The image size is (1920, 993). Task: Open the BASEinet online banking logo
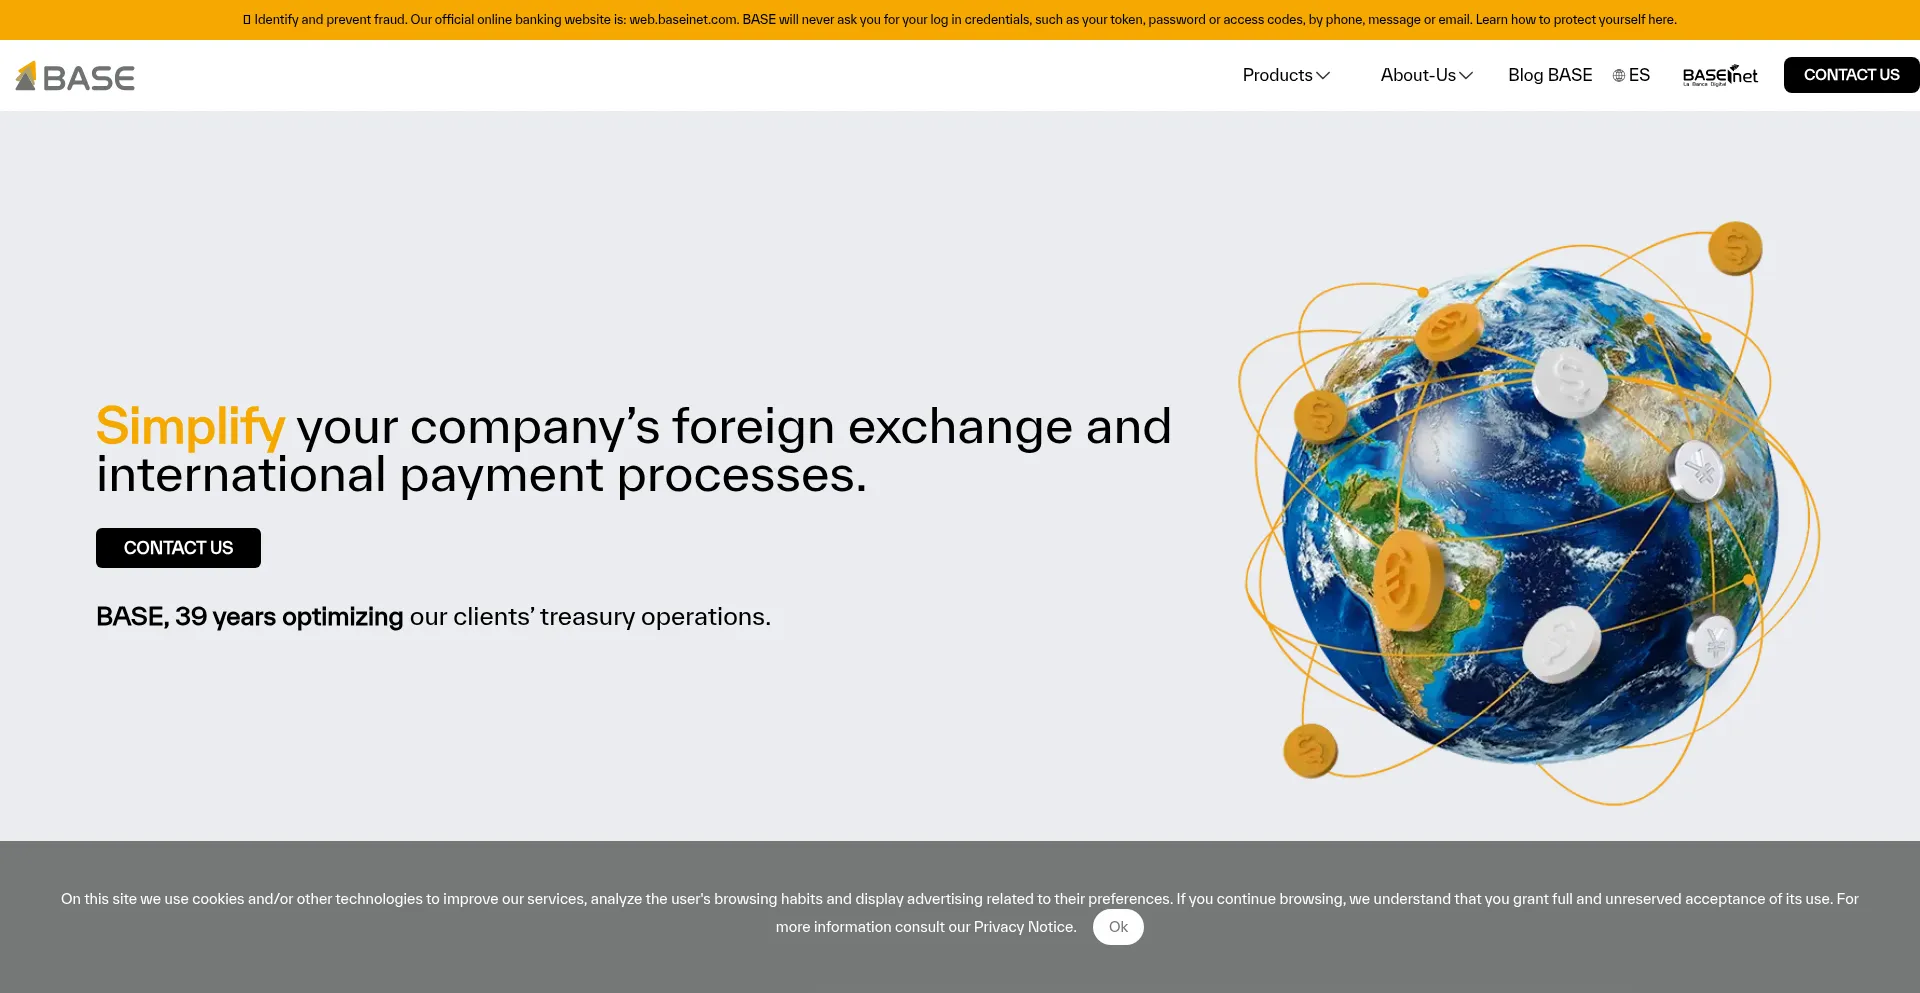click(1719, 76)
